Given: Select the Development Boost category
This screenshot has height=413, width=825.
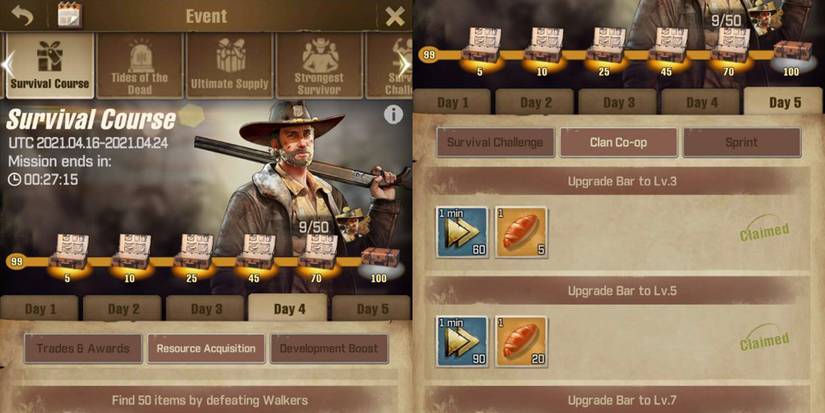Looking at the screenshot, I should click(x=329, y=348).
